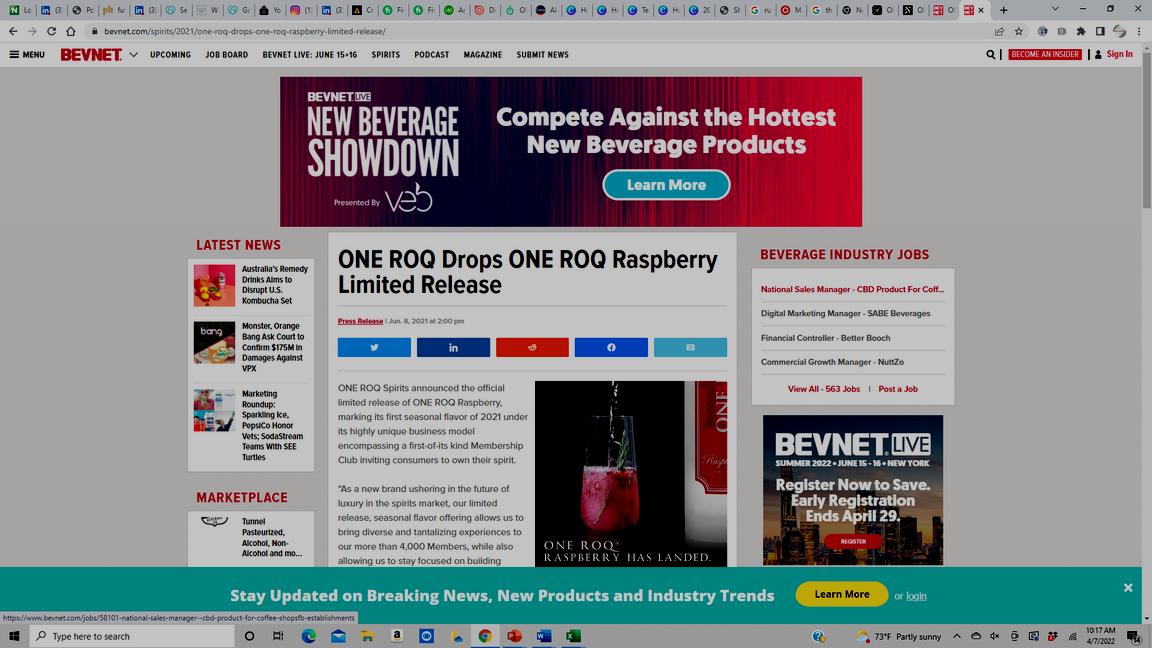1152x648 pixels.
Task: Open Financial Controller - Better Booch job
Action: (x=825, y=338)
